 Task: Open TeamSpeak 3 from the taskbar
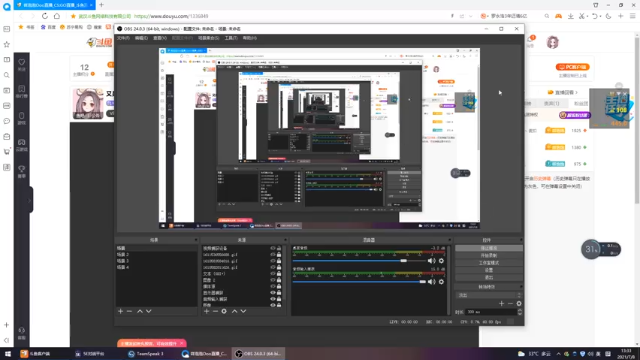click(146, 354)
